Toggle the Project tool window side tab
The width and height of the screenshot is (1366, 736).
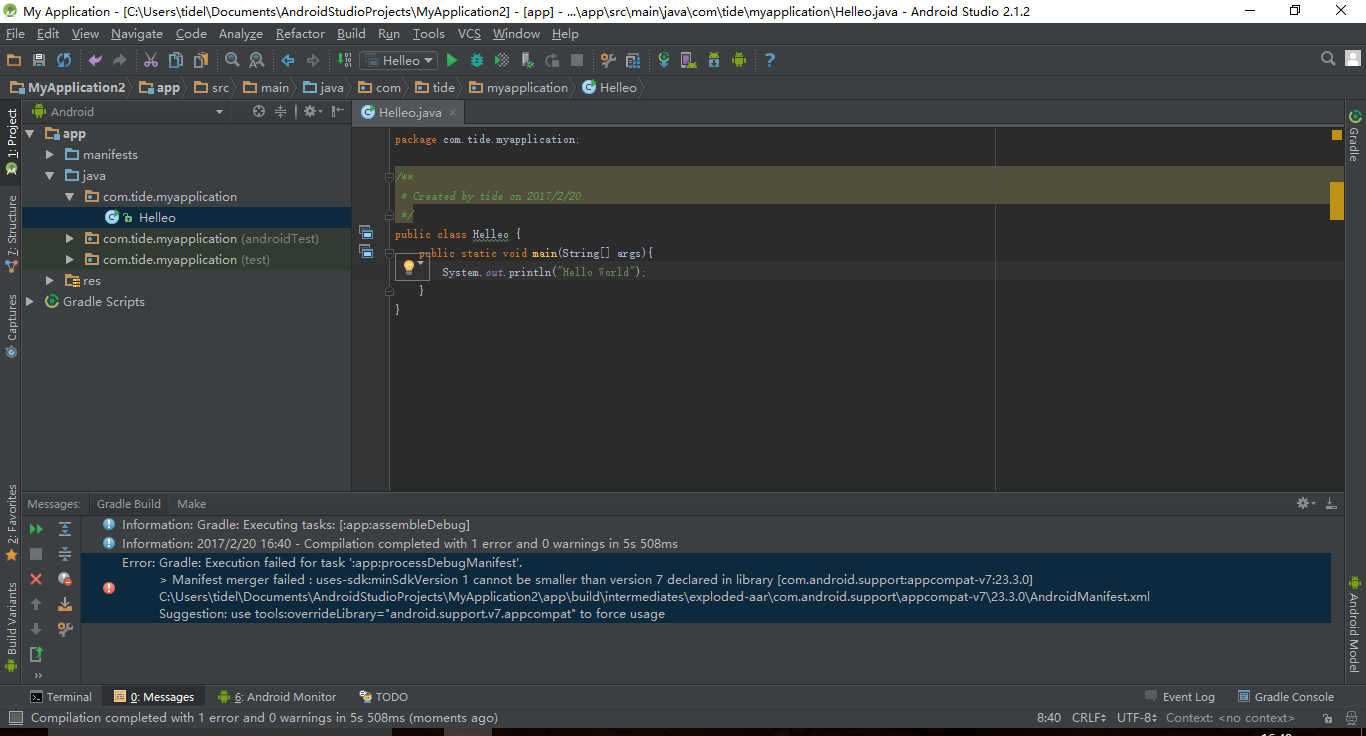pyautogui.click(x=12, y=141)
